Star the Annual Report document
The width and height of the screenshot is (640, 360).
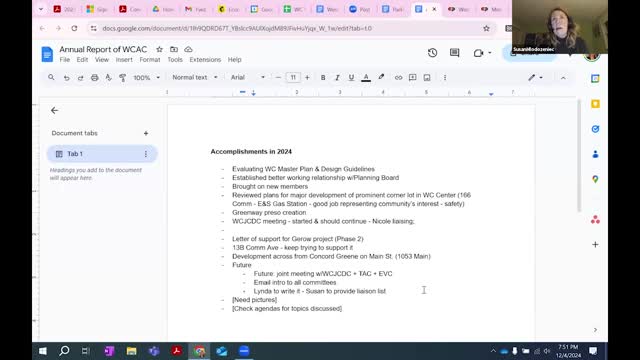[x=159, y=49]
